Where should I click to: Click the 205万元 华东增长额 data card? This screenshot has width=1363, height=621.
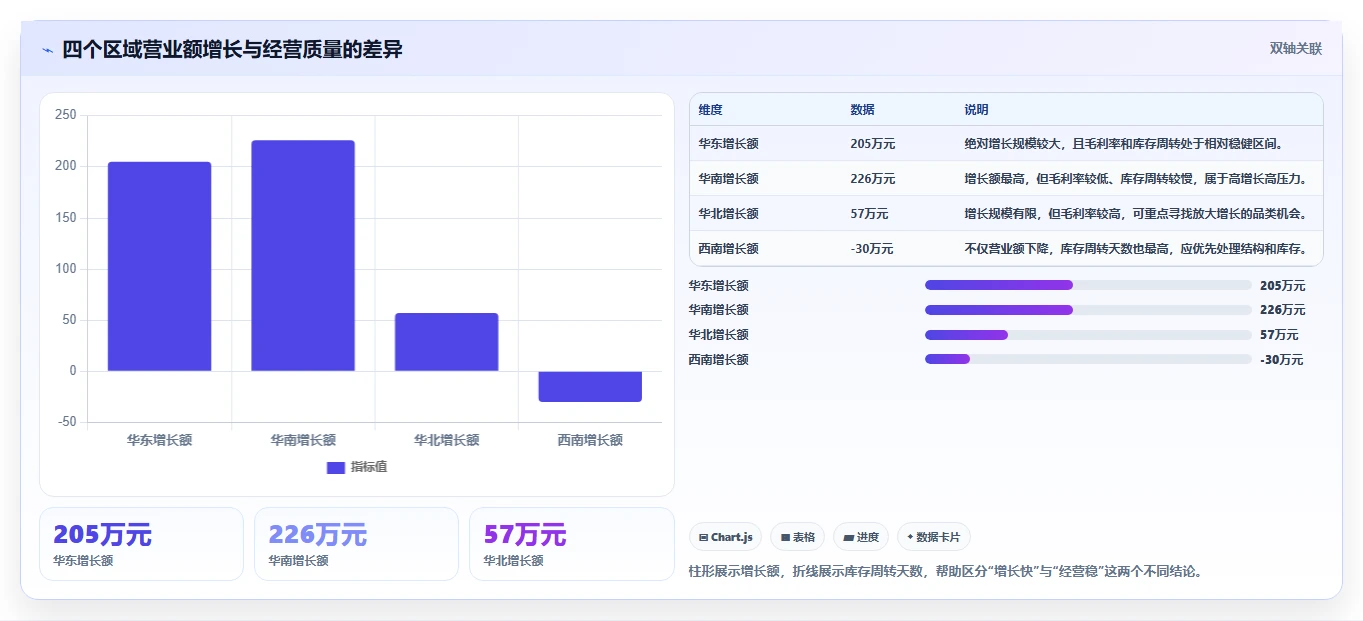point(141,544)
